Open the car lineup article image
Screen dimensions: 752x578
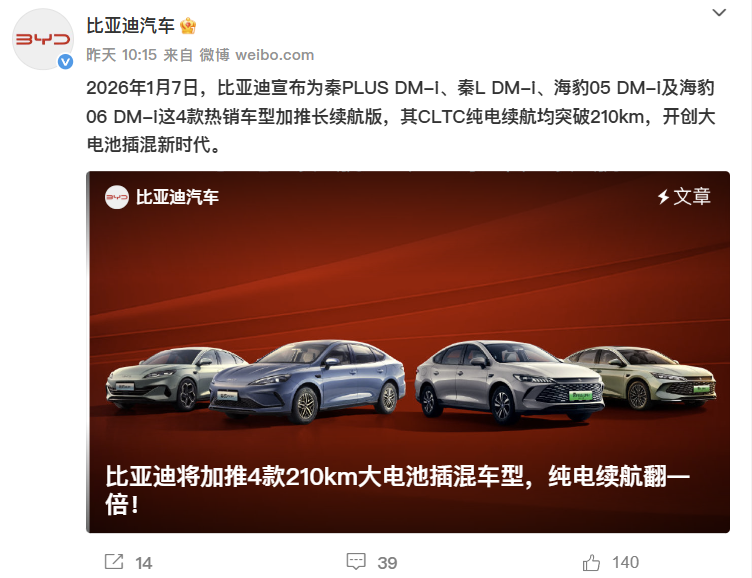[408, 352]
